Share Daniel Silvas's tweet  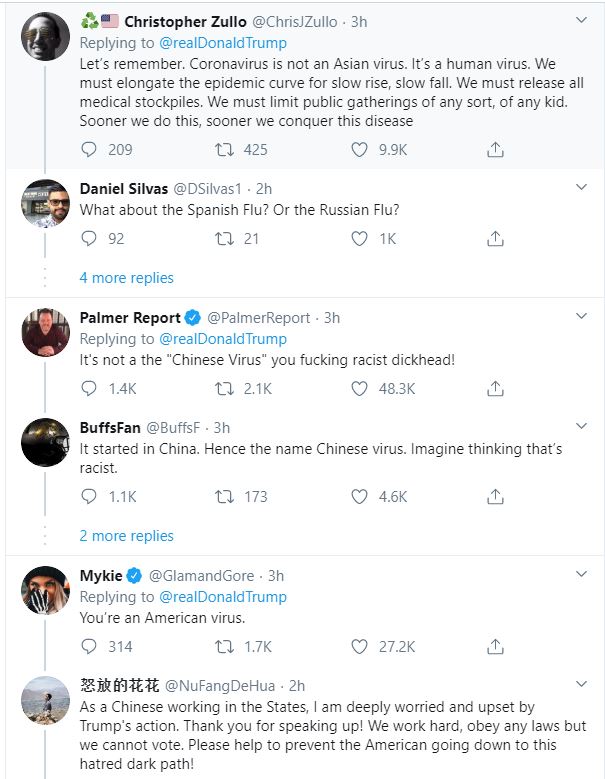click(494, 238)
